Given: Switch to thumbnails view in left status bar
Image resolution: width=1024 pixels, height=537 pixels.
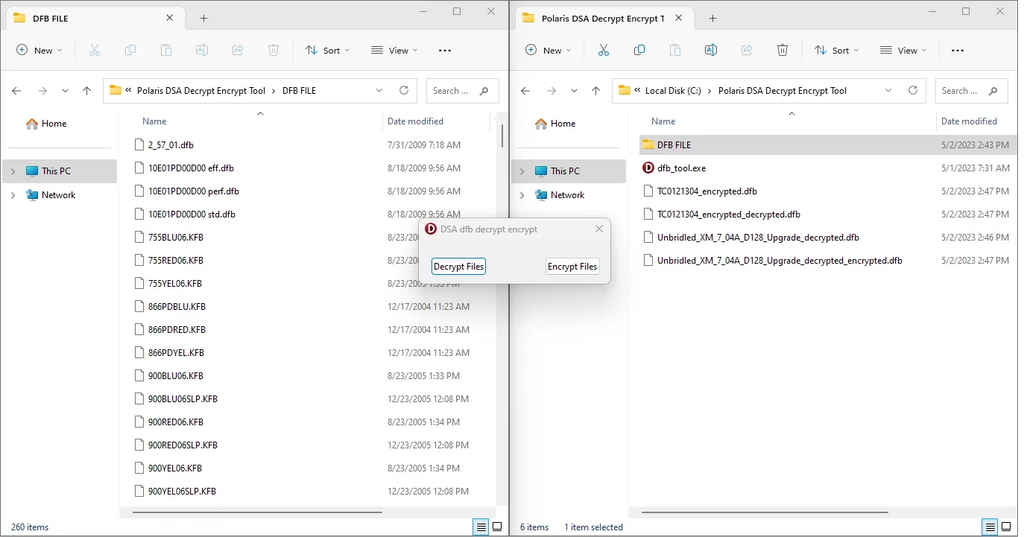Looking at the screenshot, I should [497, 527].
